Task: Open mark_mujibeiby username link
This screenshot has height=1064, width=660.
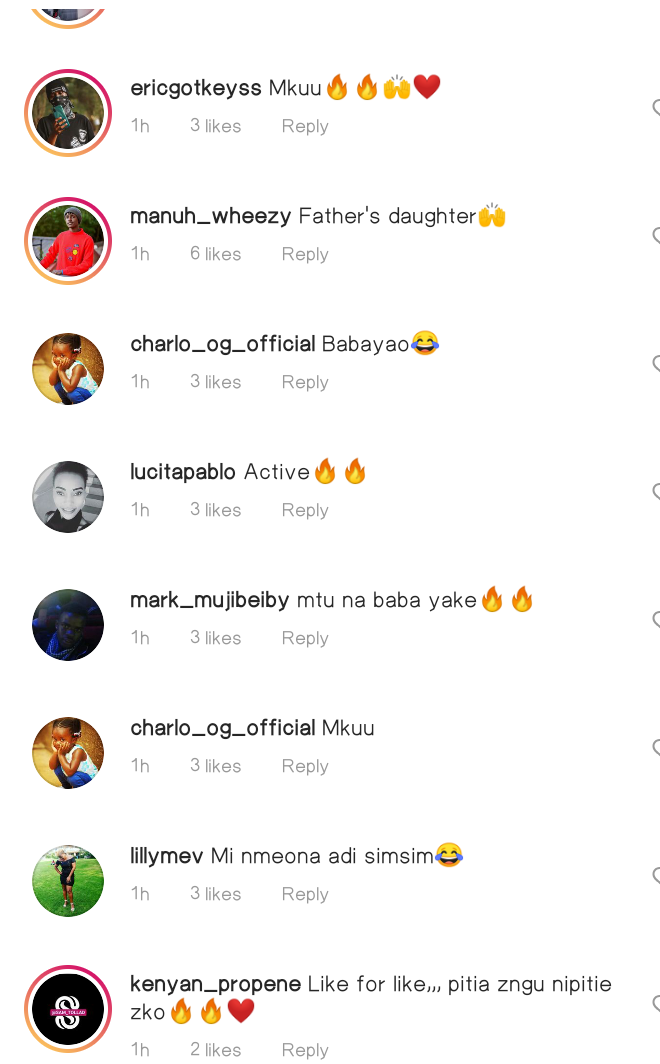Action: 210,601
